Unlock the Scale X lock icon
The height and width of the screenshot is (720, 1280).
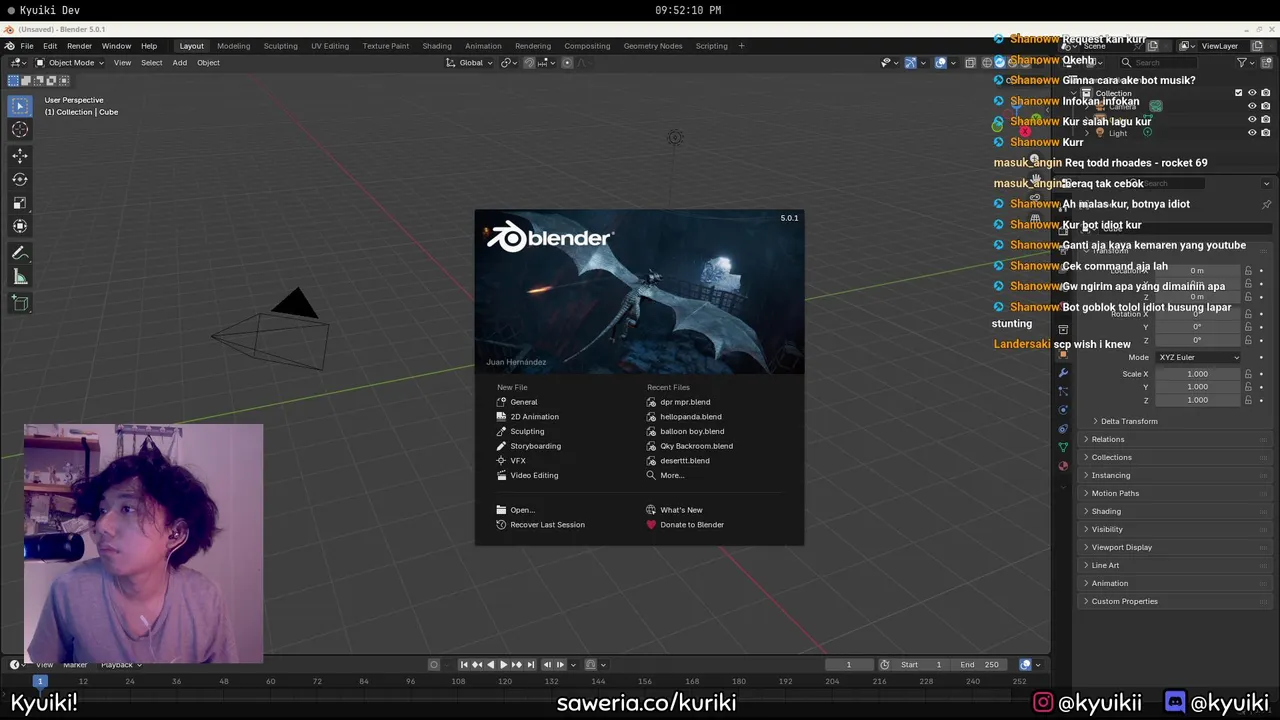click(1248, 374)
